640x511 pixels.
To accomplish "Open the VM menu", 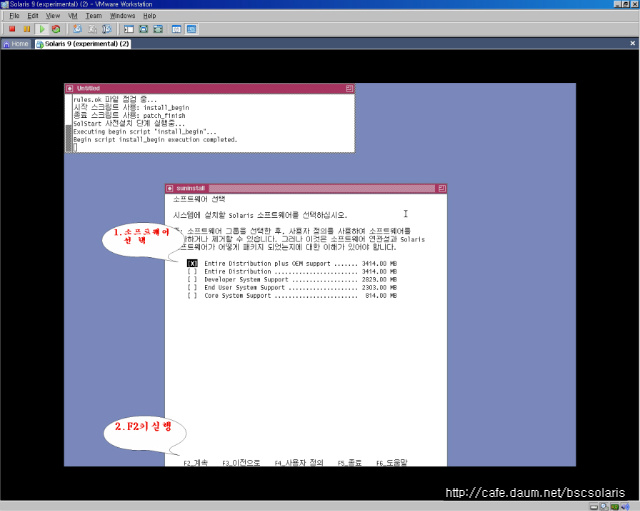I will coord(73,16).
